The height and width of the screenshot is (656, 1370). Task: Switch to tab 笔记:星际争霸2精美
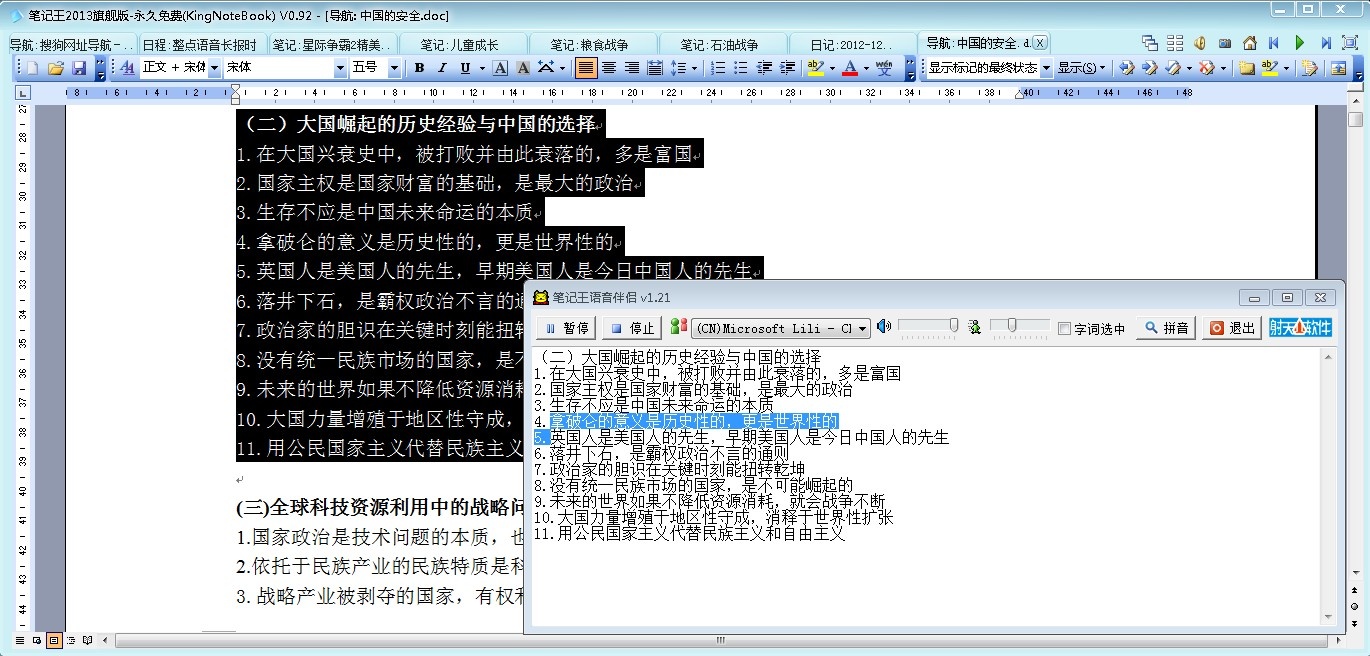coord(333,44)
